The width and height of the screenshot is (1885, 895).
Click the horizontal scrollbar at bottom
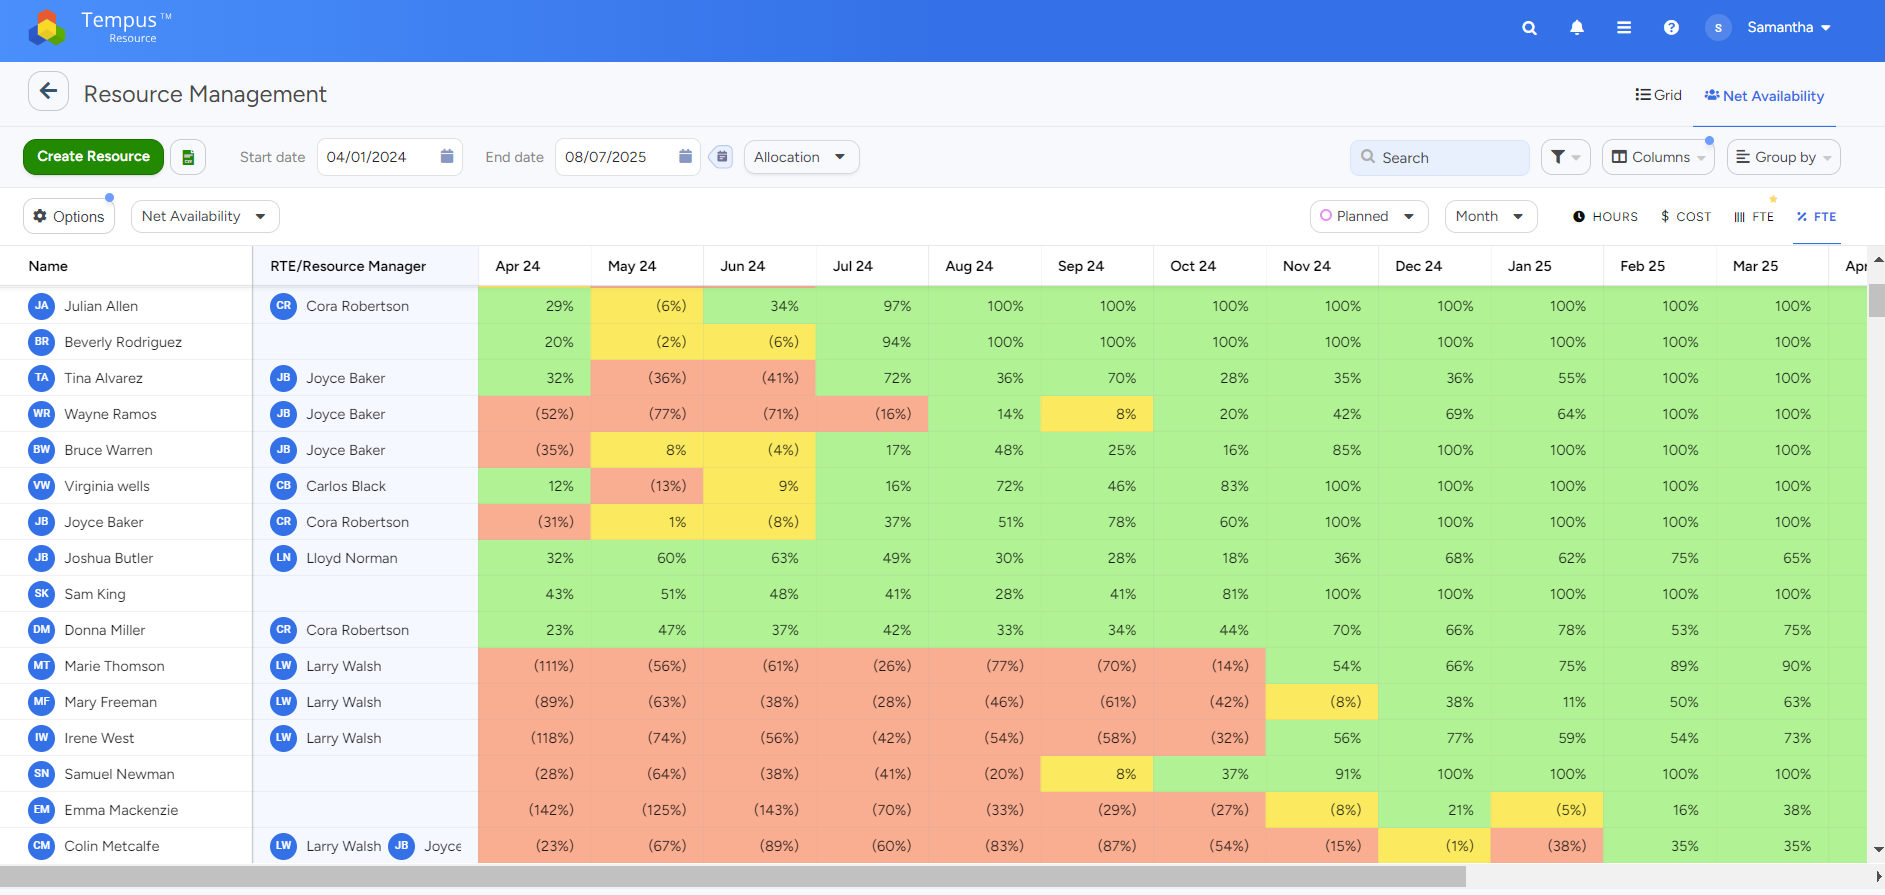(x=733, y=877)
